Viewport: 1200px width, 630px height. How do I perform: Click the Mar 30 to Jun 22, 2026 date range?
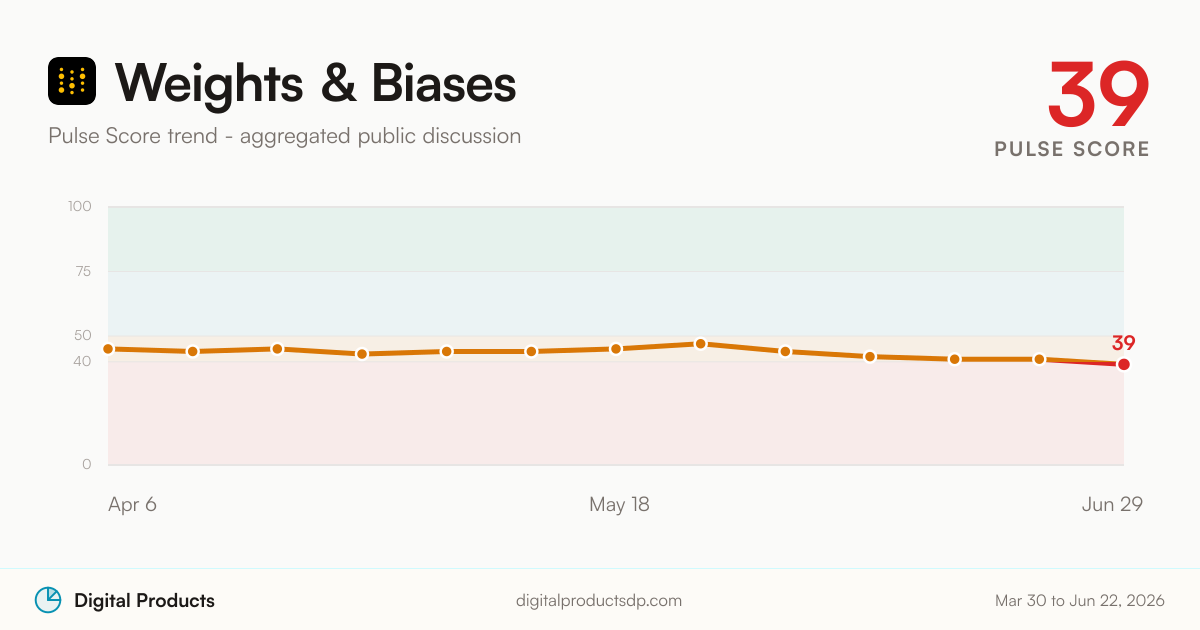(1080, 601)
